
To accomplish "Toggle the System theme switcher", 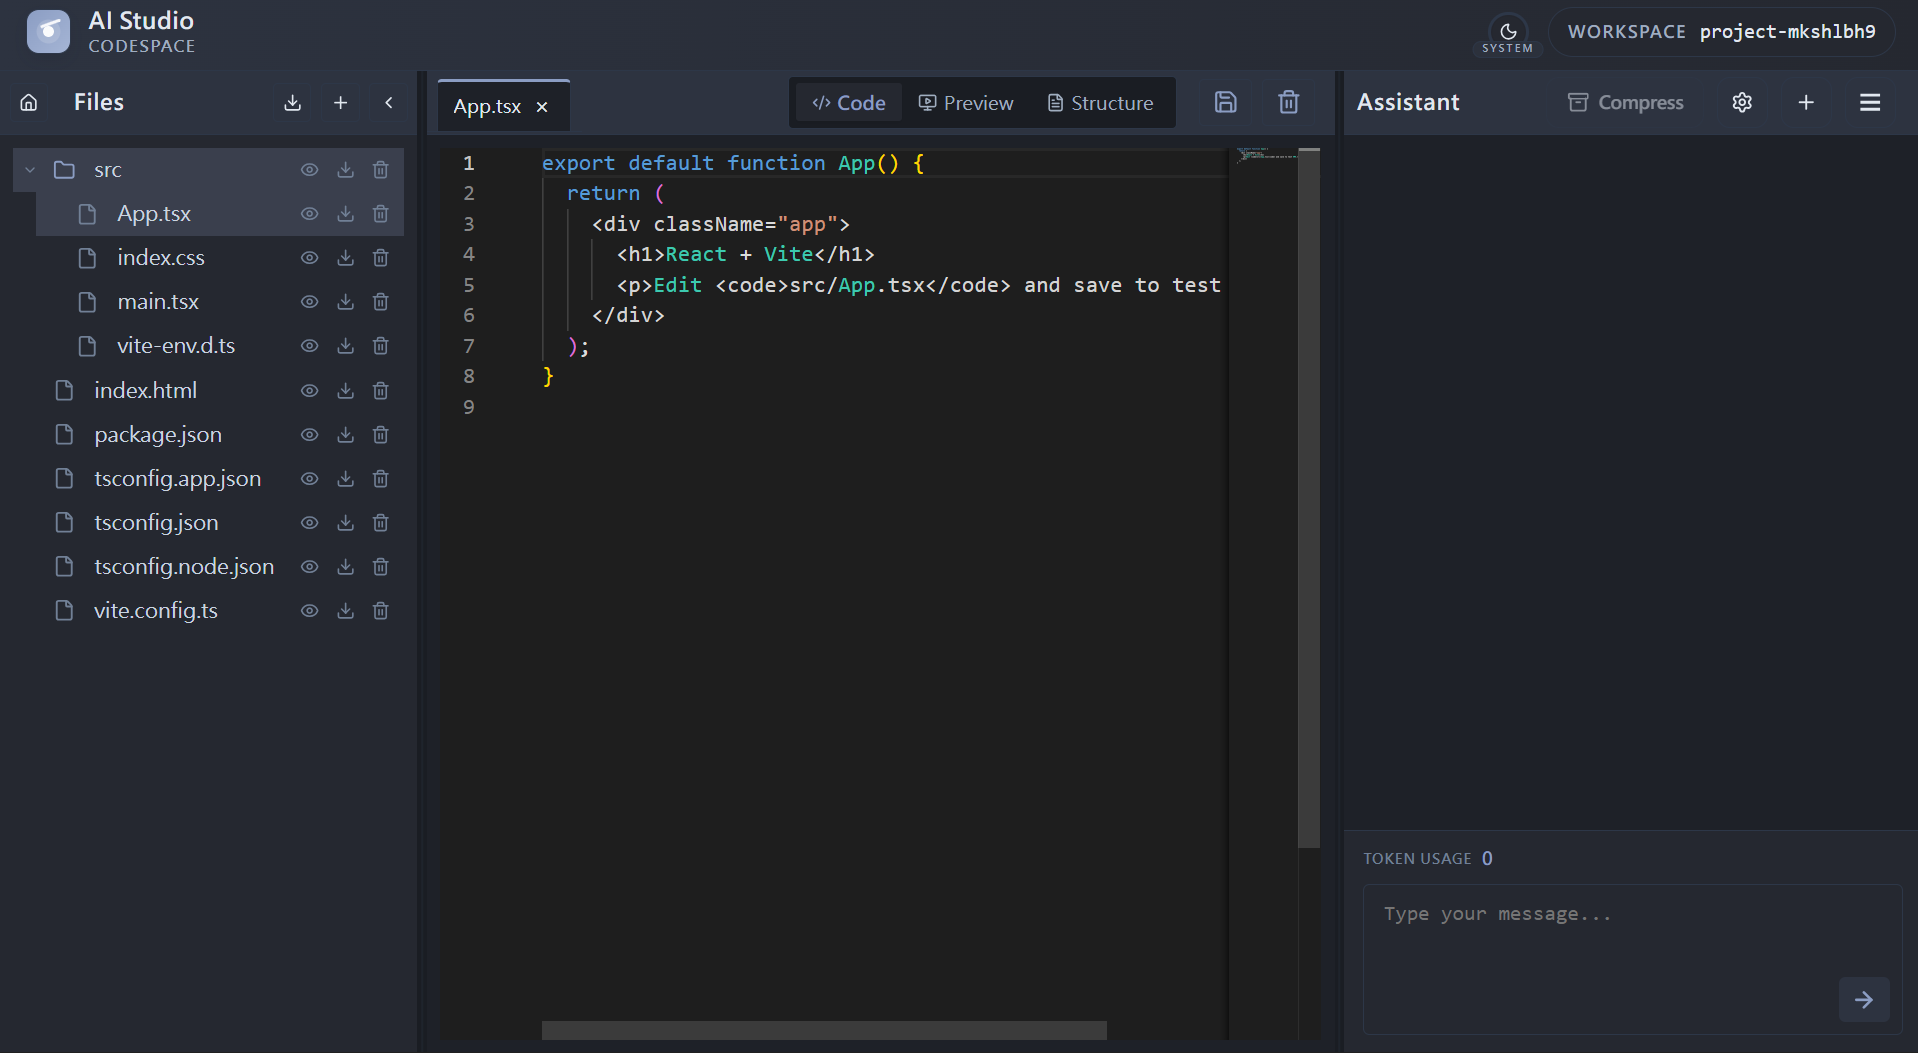I will pyautogui.click(x=1507, y=33).
